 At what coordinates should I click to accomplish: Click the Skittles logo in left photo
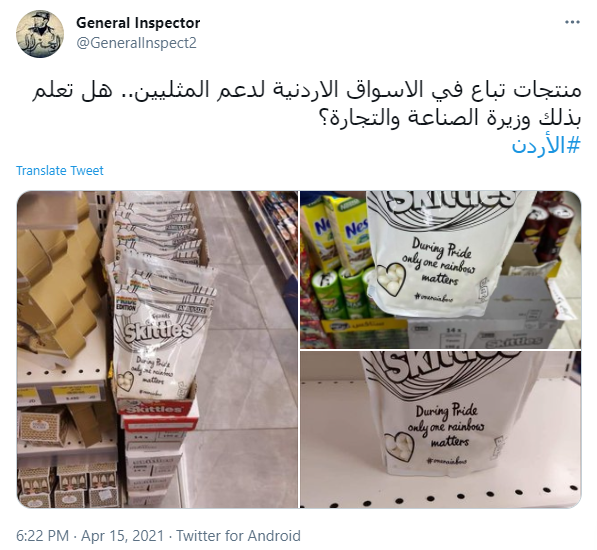point(158,331)
